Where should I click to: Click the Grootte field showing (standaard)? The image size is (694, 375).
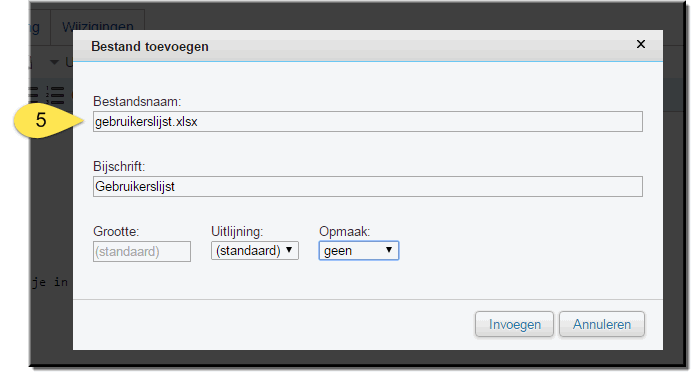click(142, 251)
